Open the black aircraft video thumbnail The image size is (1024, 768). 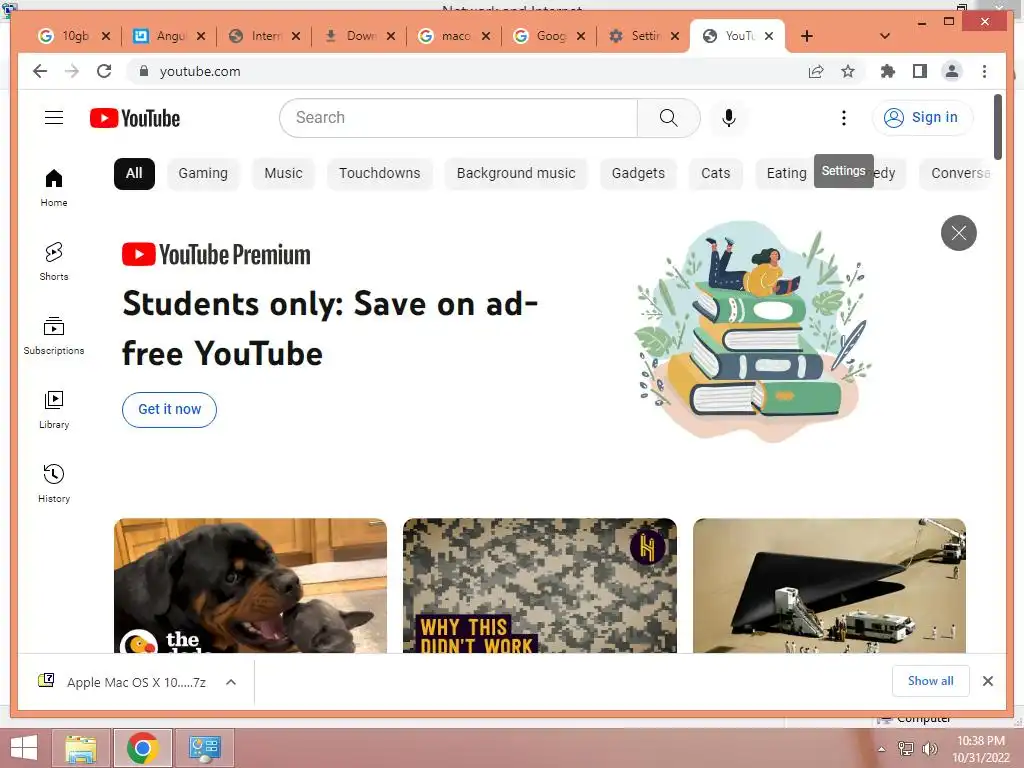(x=829, y=585)
